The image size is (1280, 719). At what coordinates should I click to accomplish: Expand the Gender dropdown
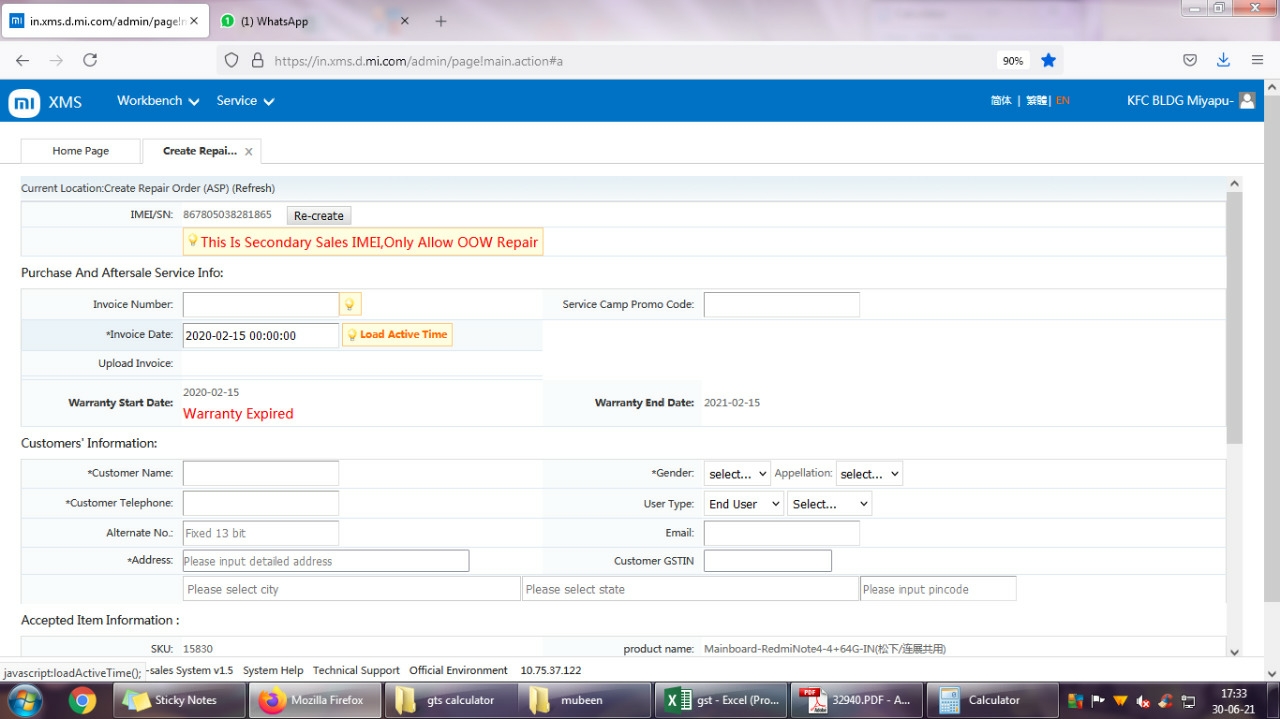tap(737, 474)
